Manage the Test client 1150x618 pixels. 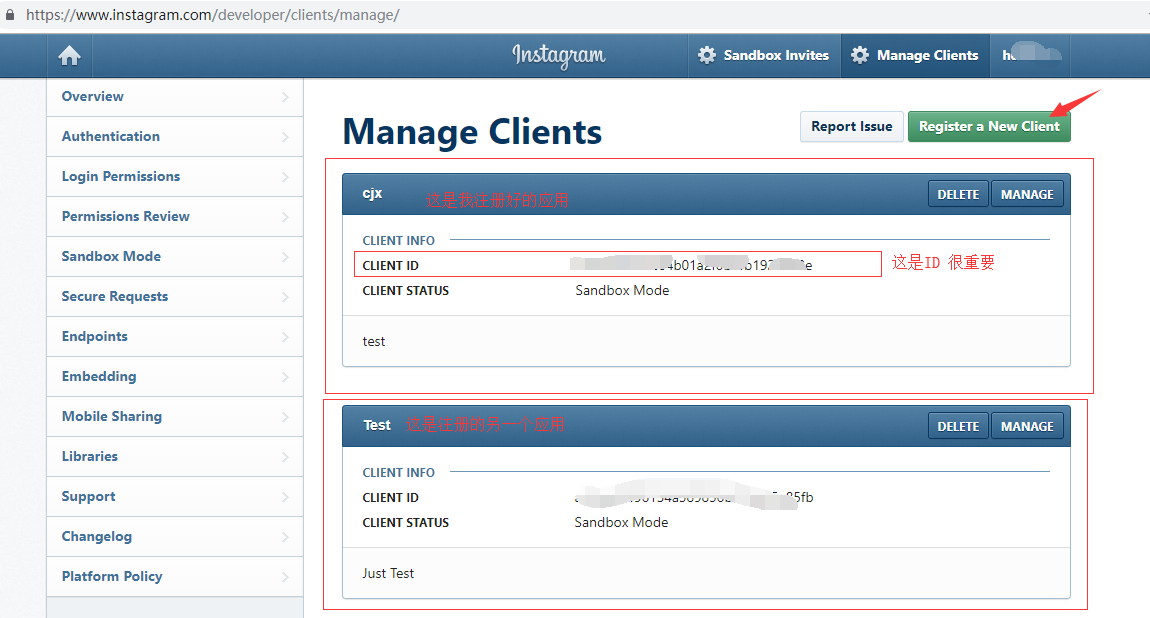tap(1027, 426)
